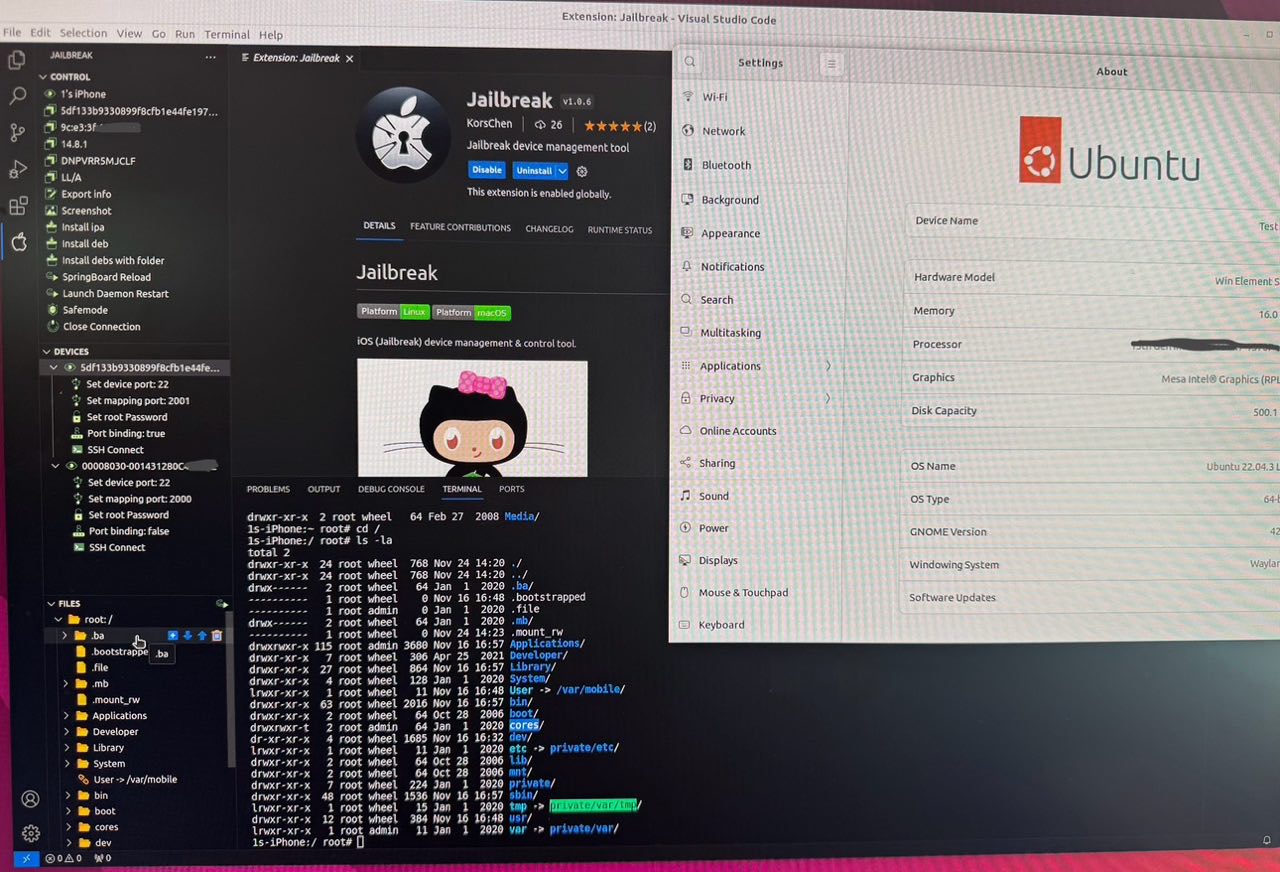
Task: Open the Uninstall dropdown arrow
Action: click(562, 171)
